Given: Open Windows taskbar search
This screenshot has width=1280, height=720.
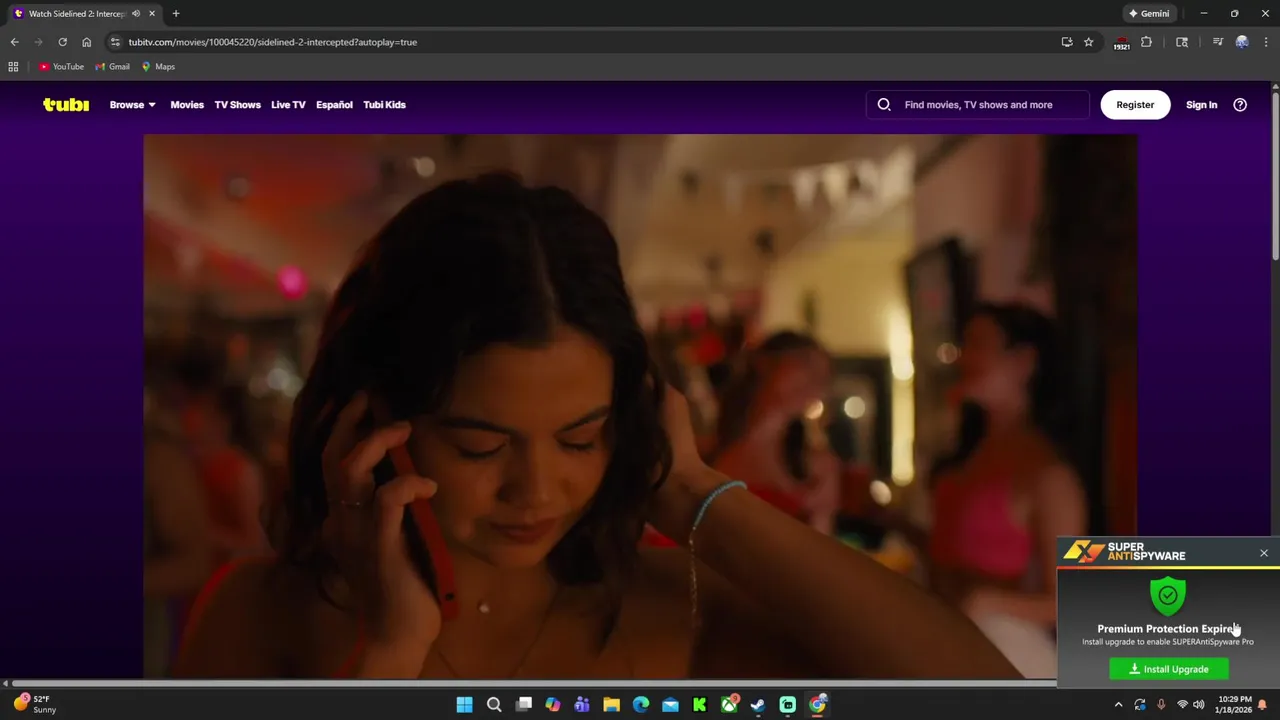Looking at the screenshot, I should [494, 705].
